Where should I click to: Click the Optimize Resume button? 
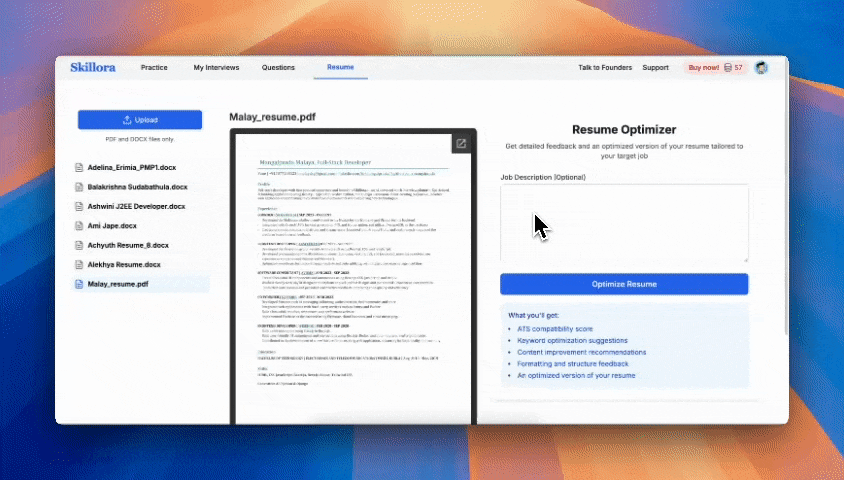point(624,284)
